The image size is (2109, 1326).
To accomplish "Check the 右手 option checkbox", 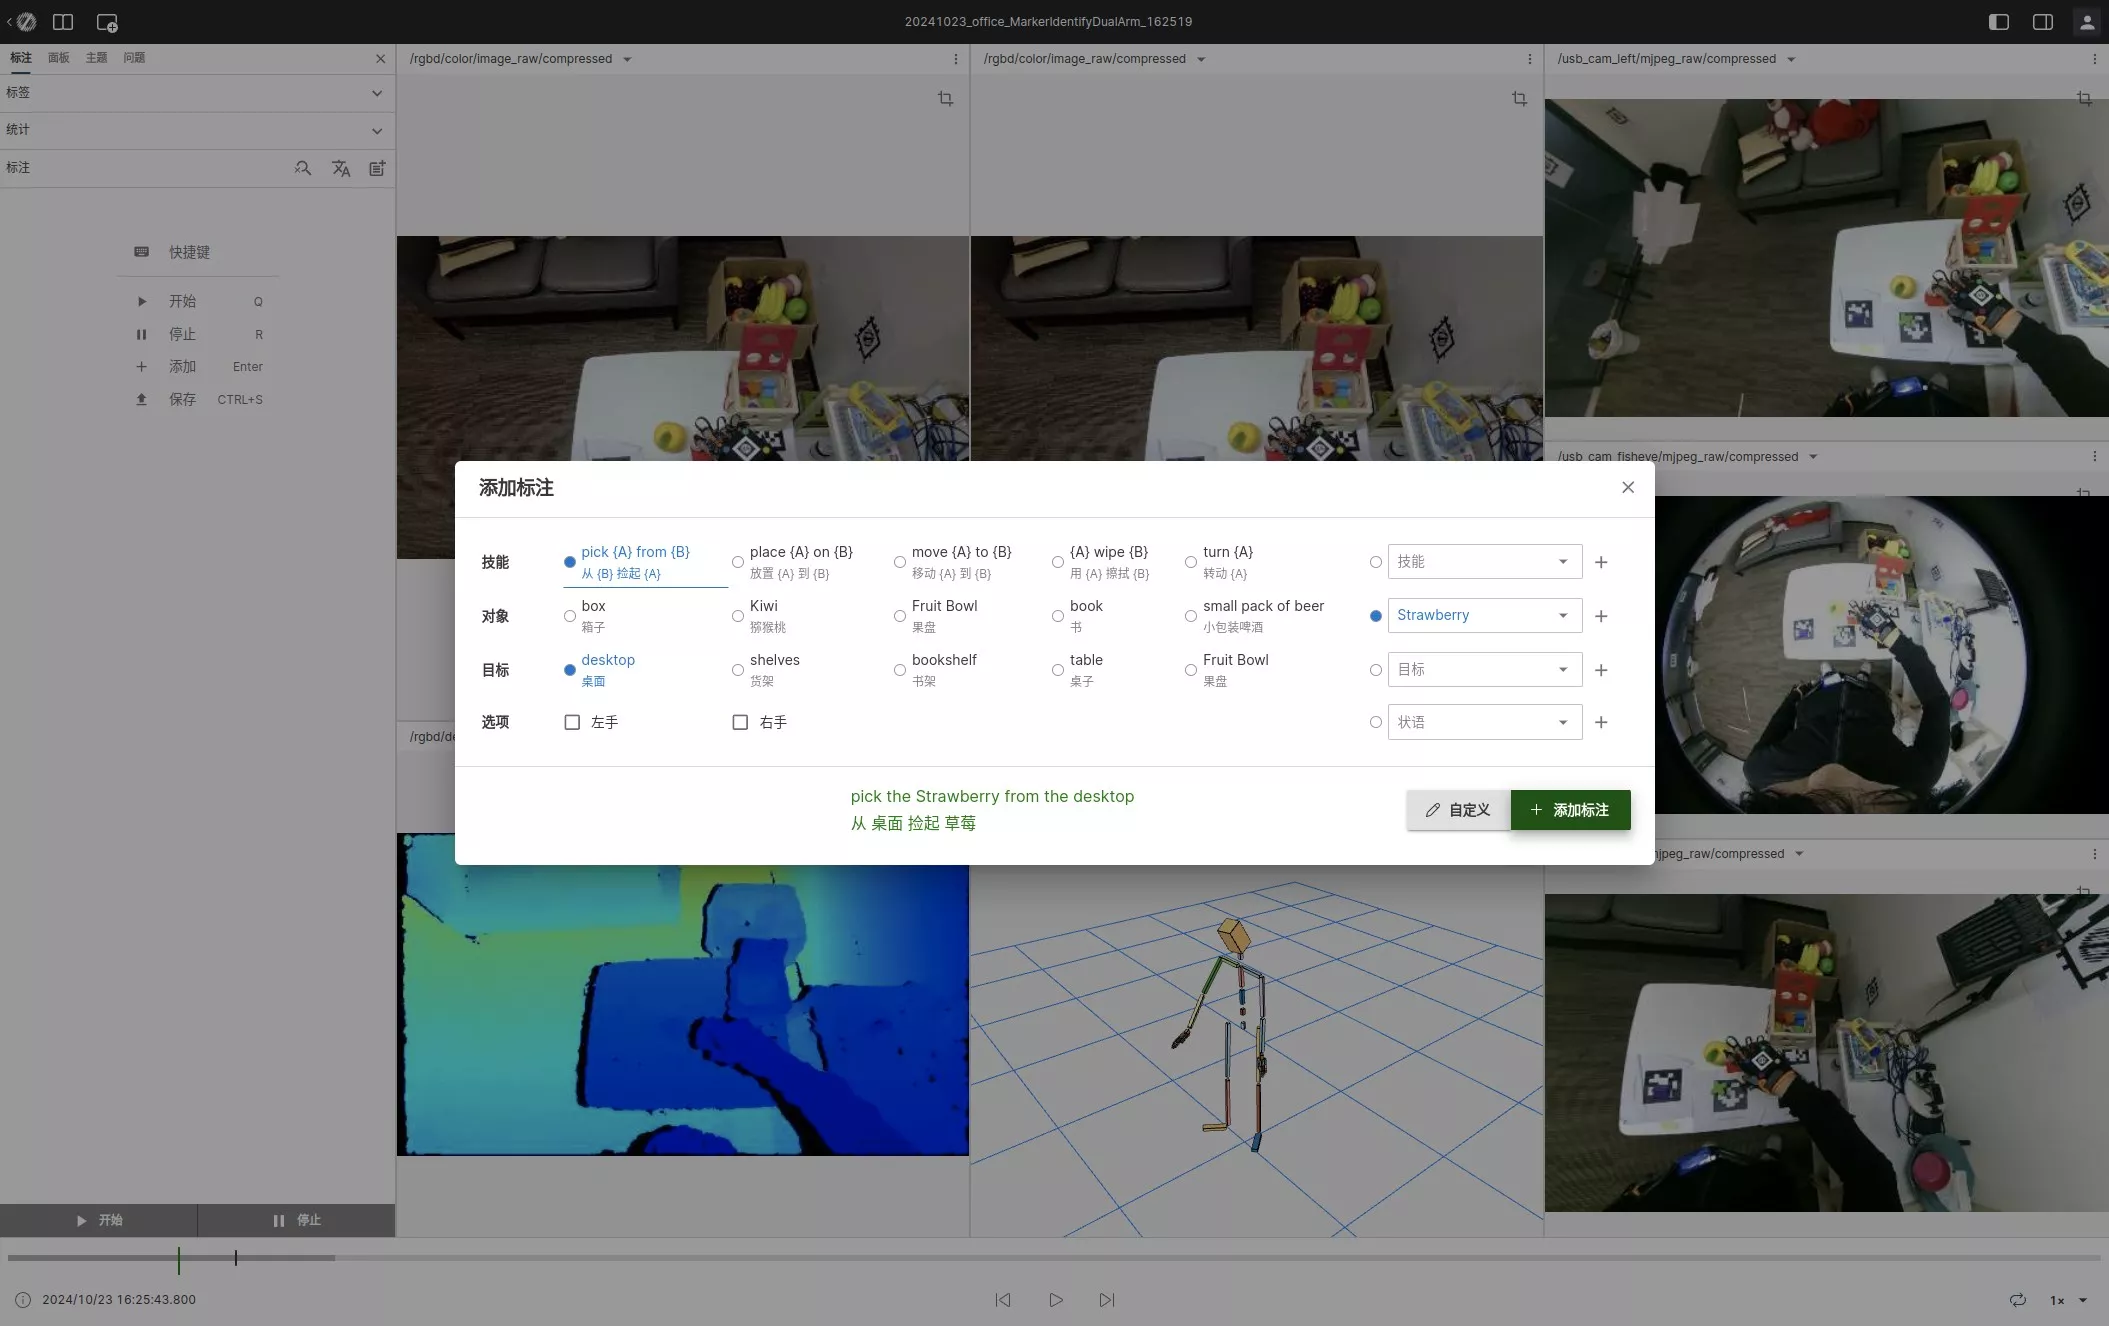I will (740, 722).
